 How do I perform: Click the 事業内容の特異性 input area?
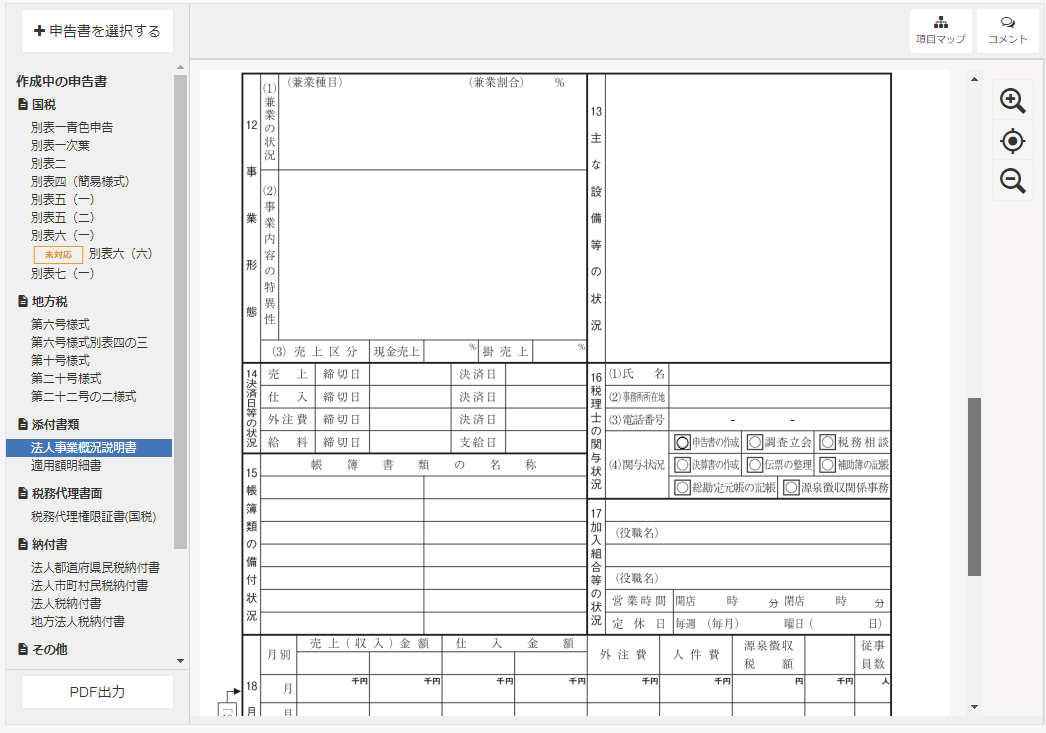[432, 255]
